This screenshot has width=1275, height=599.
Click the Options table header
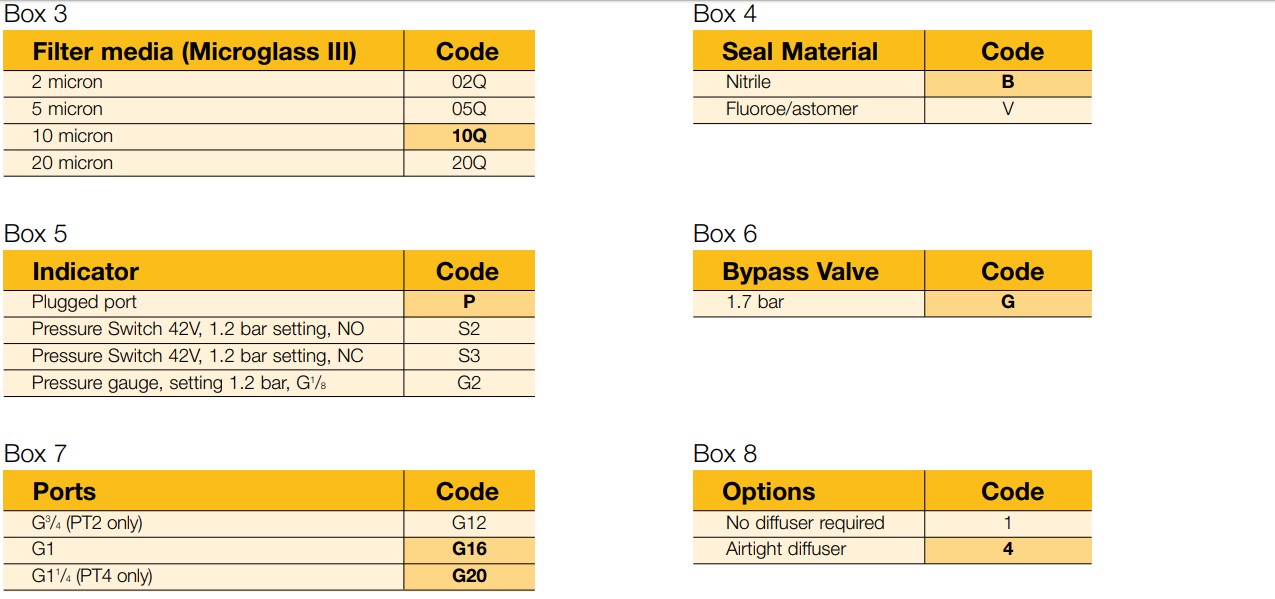click(x=768, y=491)
